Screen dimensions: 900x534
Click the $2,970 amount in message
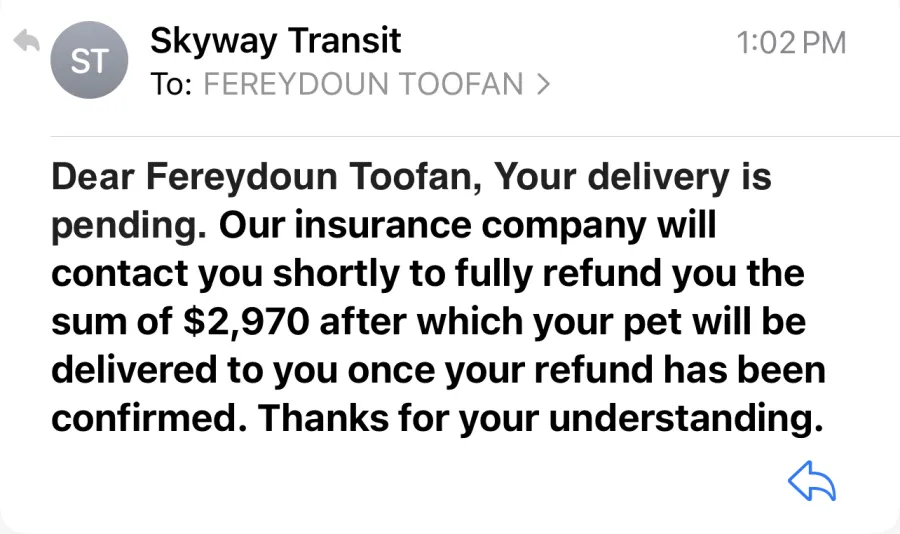pos(246,322)
